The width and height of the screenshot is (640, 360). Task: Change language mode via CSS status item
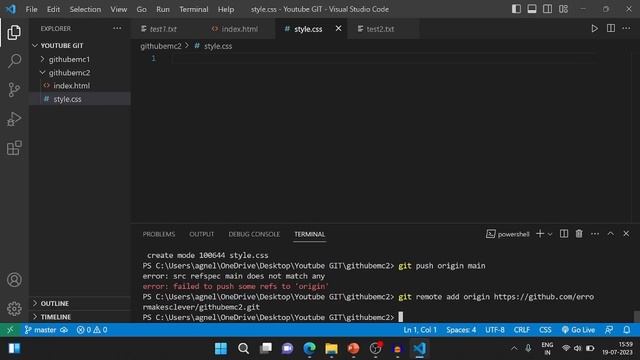[x=545, y=330]
